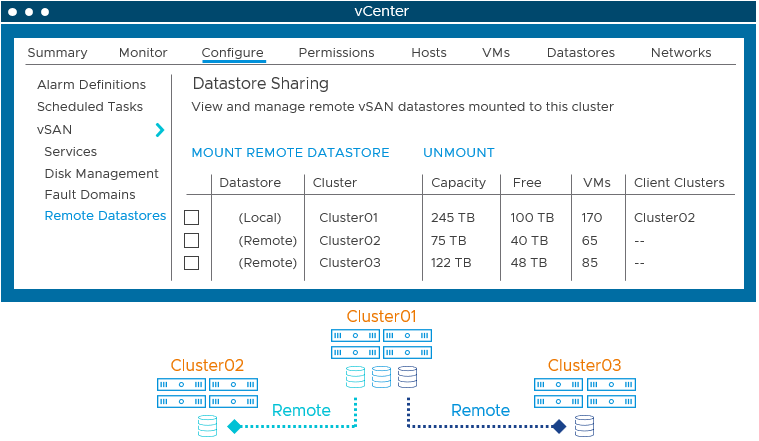Screen dimensions: 759x441
Task: Select the Remote Cluster02 datastore checkbox
Action: [x=192, y=240]
